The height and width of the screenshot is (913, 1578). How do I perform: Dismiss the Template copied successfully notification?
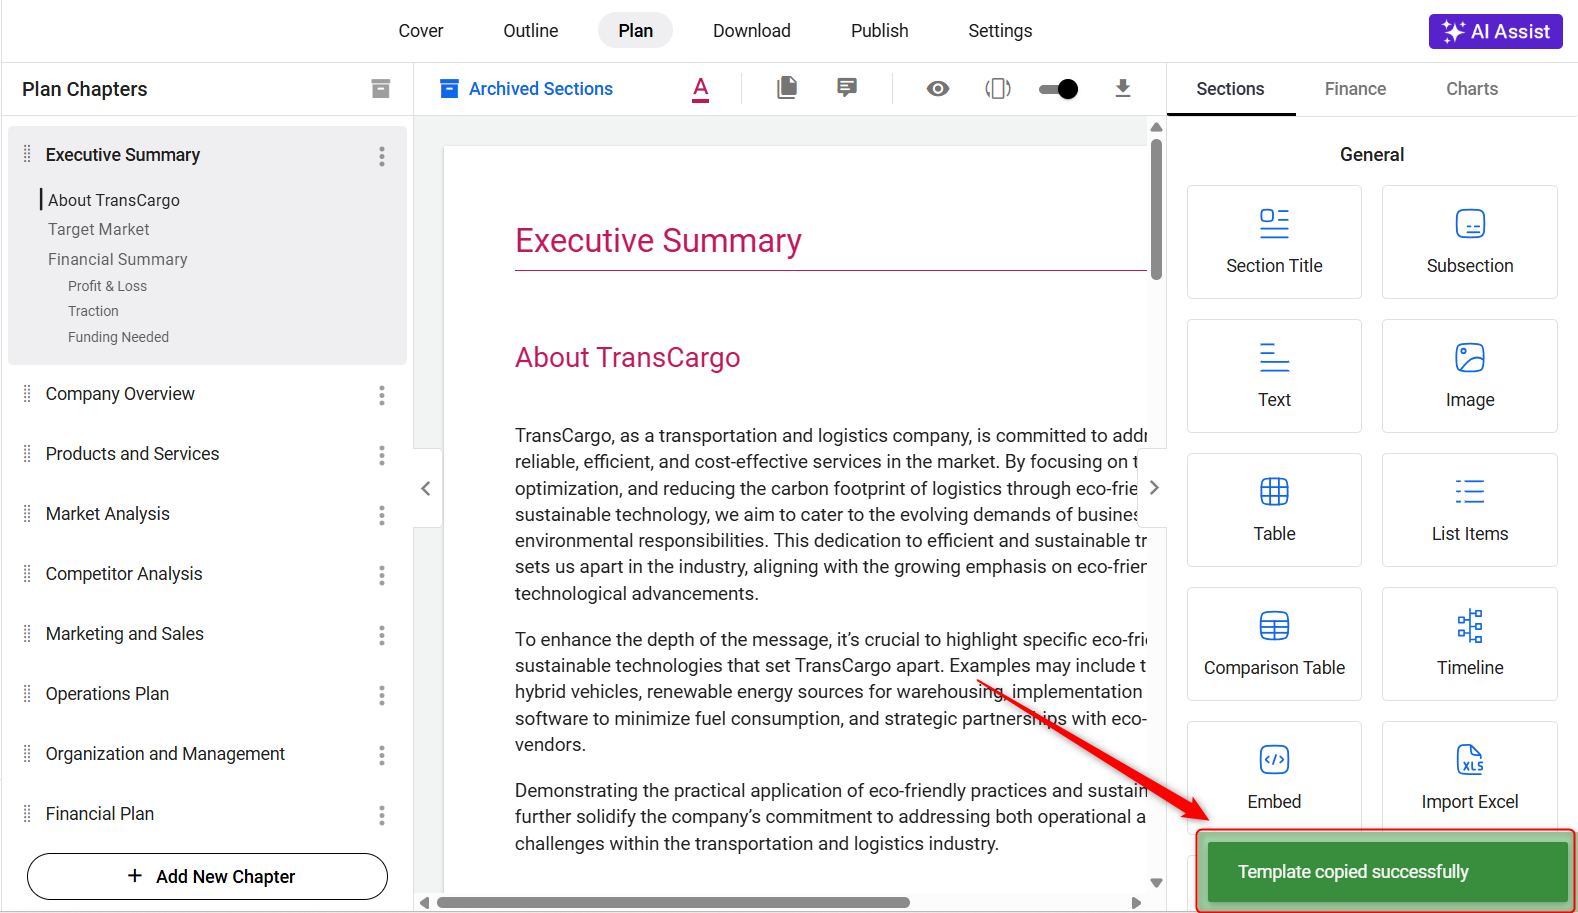(1387, 872)
